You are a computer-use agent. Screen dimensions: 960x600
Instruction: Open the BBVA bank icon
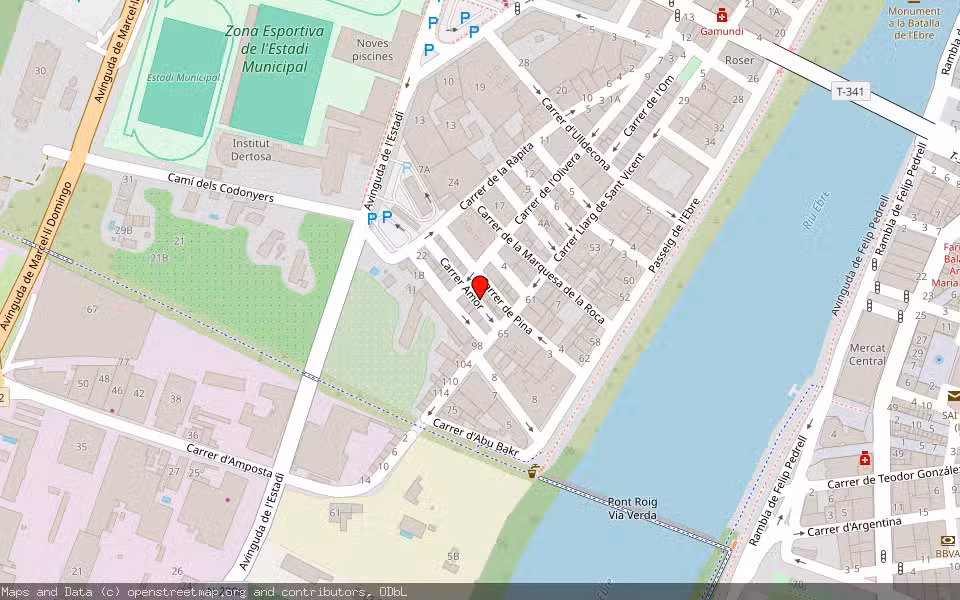948,540
